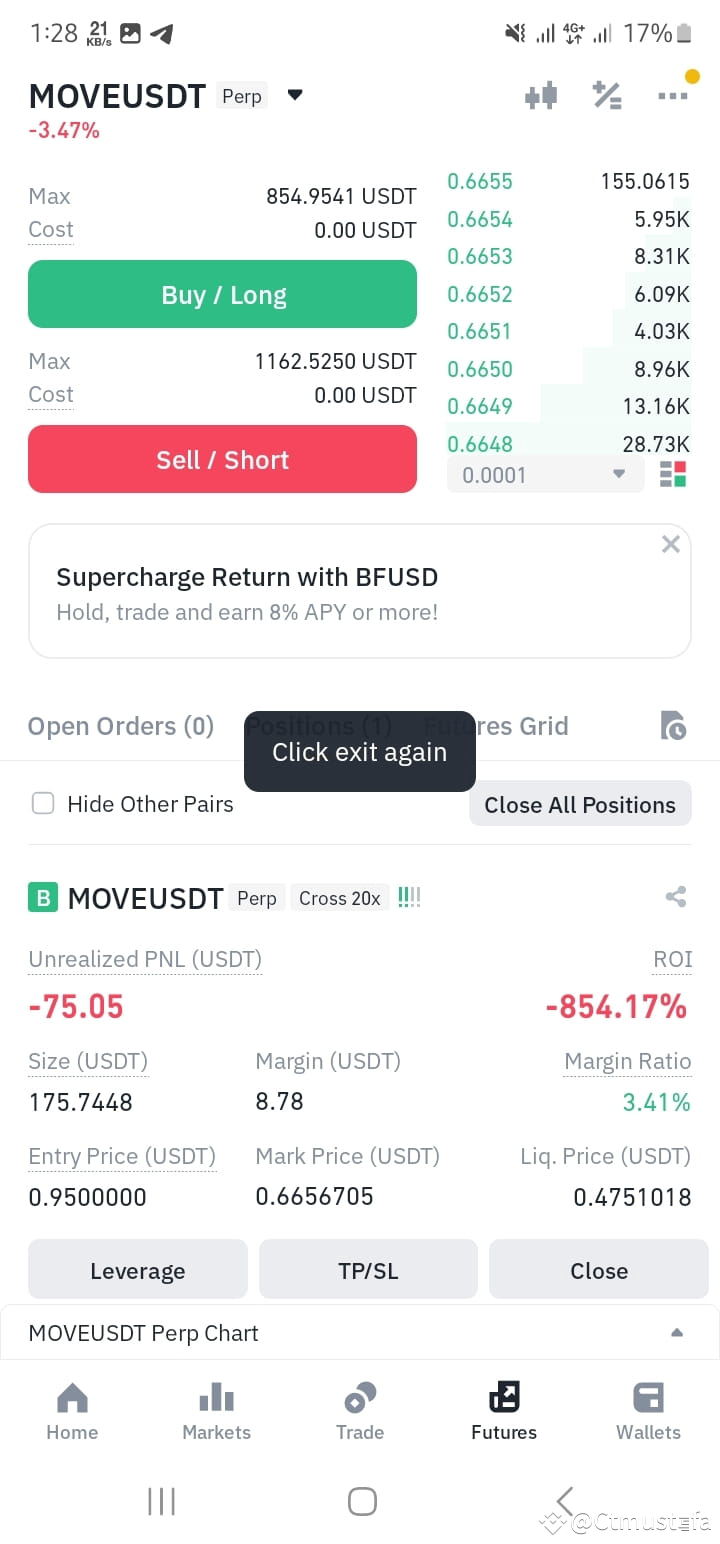Dismiss the BFUSD promotion banner
This screenshot has height=1544, width=720.
tap(671, 544)
